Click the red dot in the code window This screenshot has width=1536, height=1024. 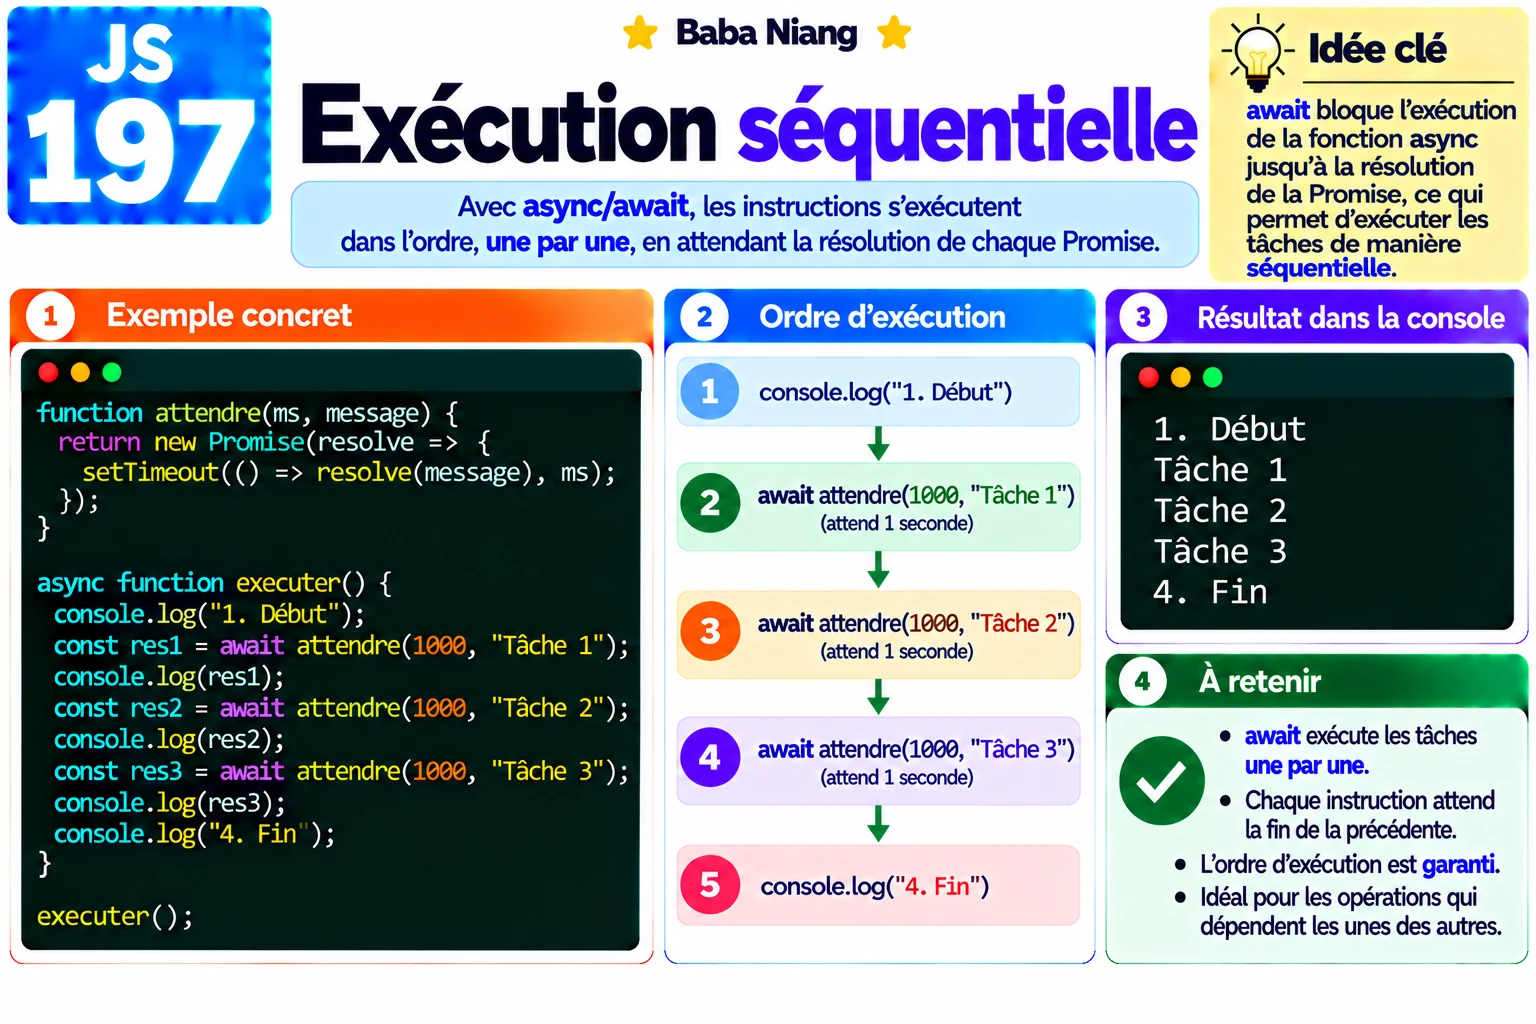point(48,372)
